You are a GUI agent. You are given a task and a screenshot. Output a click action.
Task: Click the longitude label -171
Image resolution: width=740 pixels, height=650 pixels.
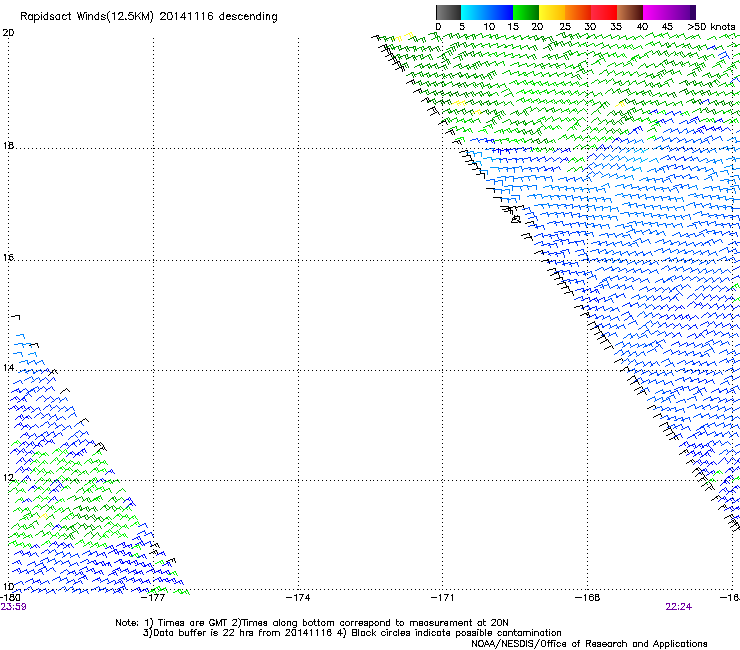pyautogui.click(x=442, y=598)
